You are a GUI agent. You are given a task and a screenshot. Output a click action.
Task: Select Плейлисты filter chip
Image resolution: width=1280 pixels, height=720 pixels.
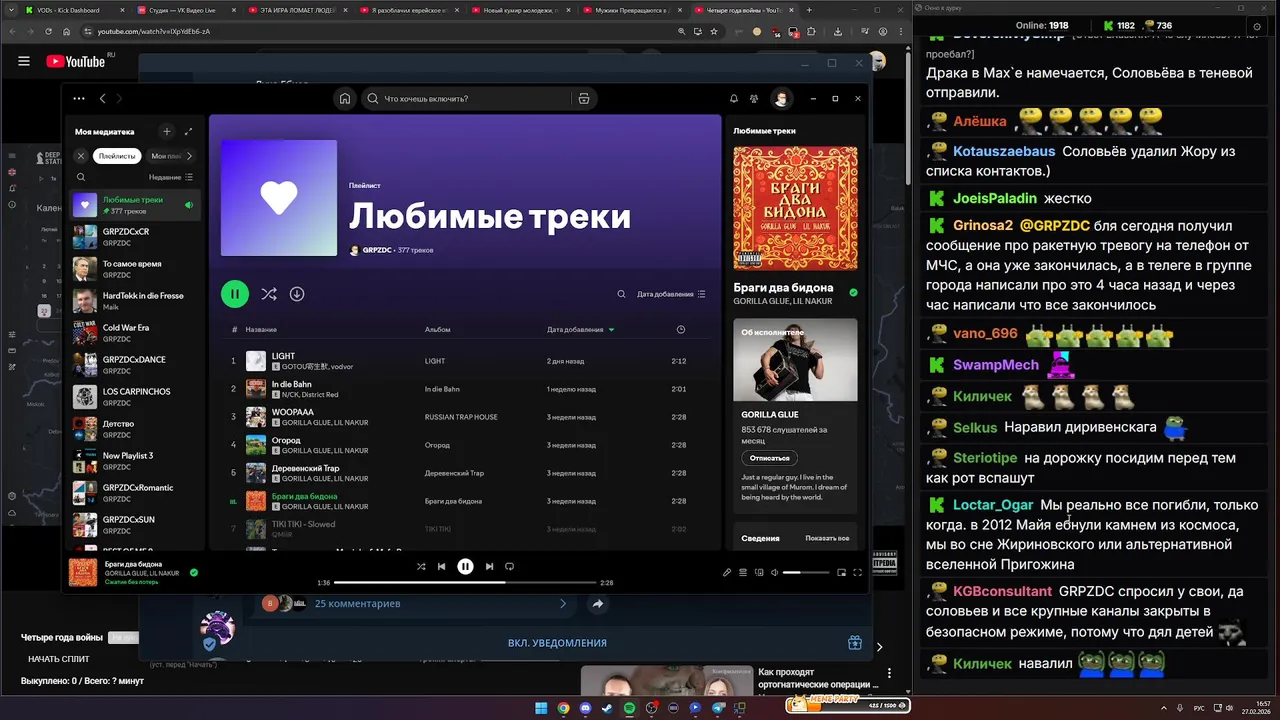[x=117, y=156]
